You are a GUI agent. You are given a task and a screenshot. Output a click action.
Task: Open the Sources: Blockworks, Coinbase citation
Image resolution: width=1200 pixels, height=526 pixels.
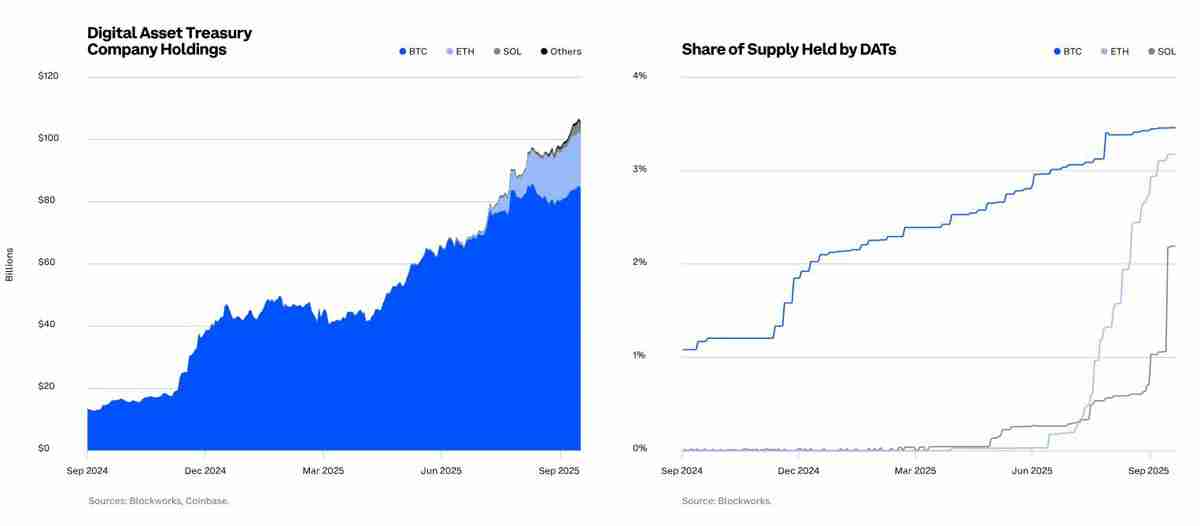point(158,501)
